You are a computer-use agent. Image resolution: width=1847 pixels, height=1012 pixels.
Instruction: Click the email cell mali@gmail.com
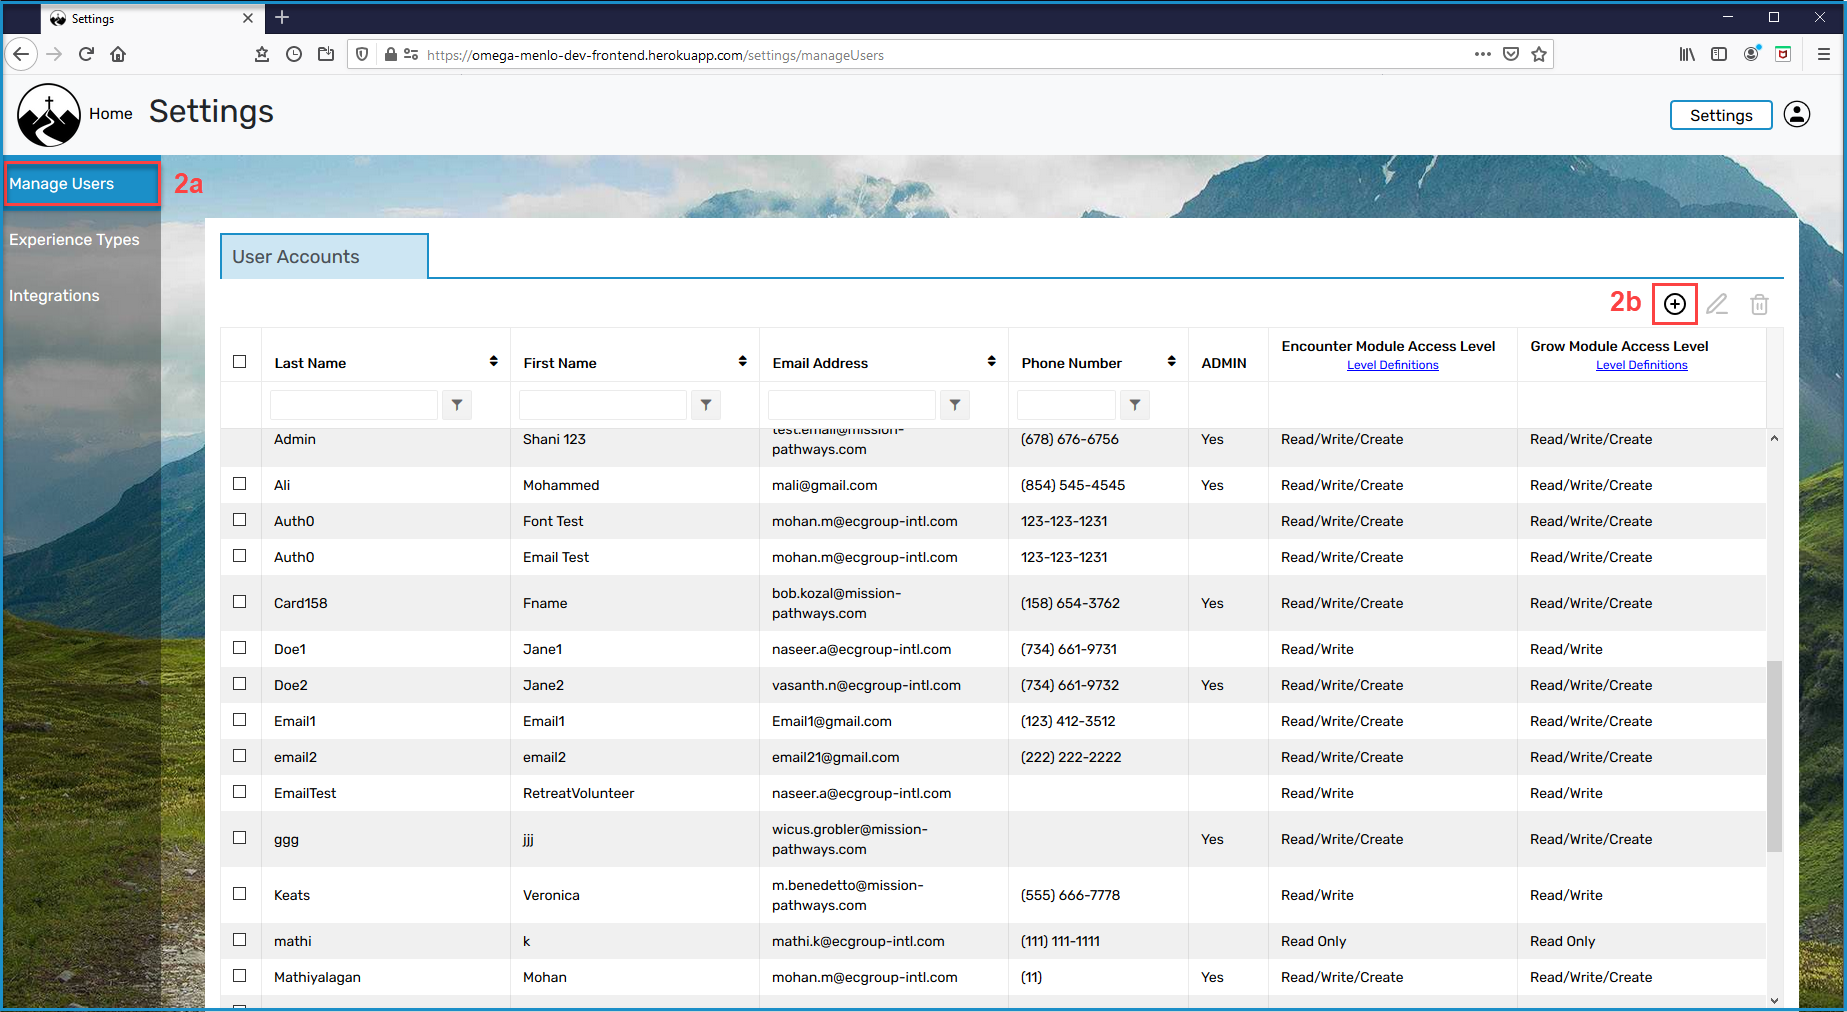(x=825, y=485)
